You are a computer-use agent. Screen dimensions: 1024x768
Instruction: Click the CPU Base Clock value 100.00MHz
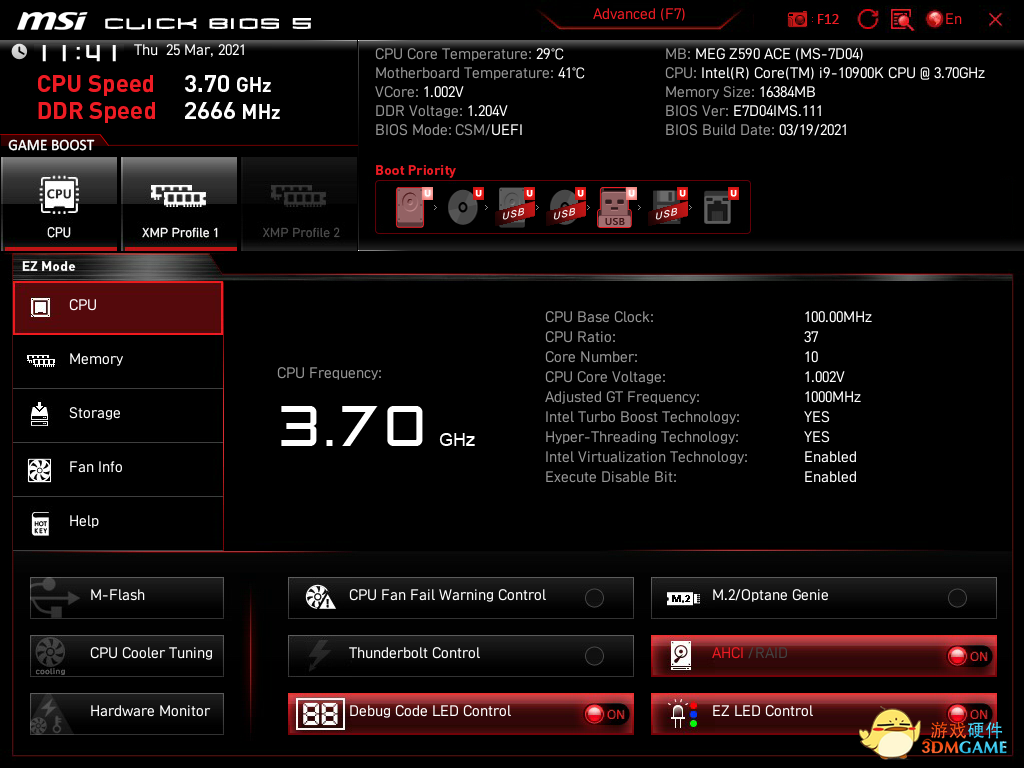tap(837, 317)
